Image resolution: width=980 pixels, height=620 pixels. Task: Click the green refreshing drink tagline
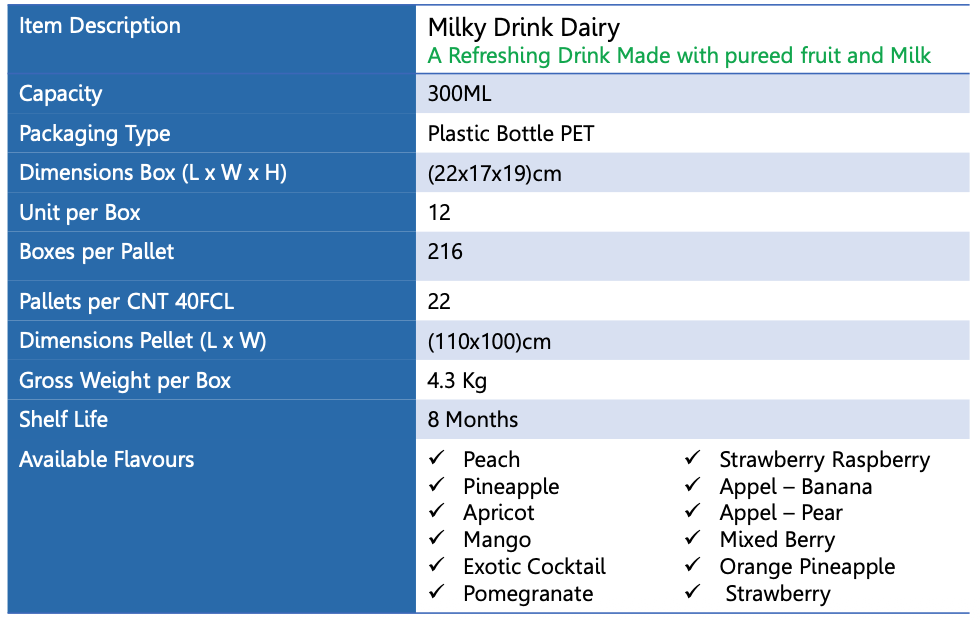[x=679, y=56]
